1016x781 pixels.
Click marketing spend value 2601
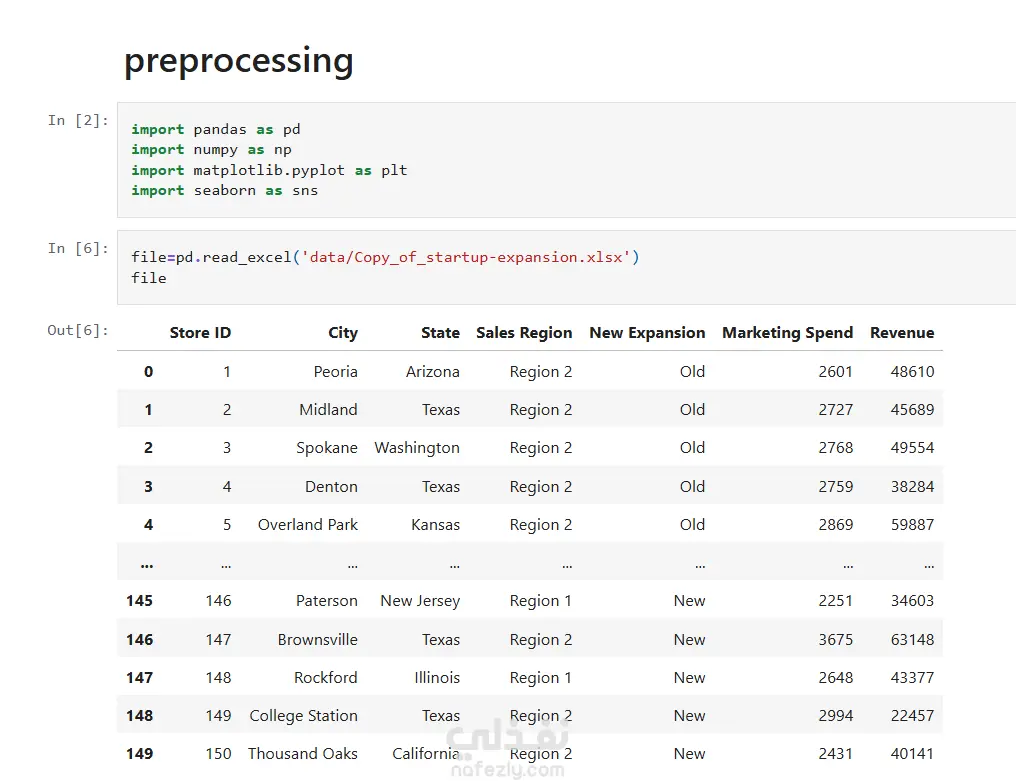tap(836, 371)
